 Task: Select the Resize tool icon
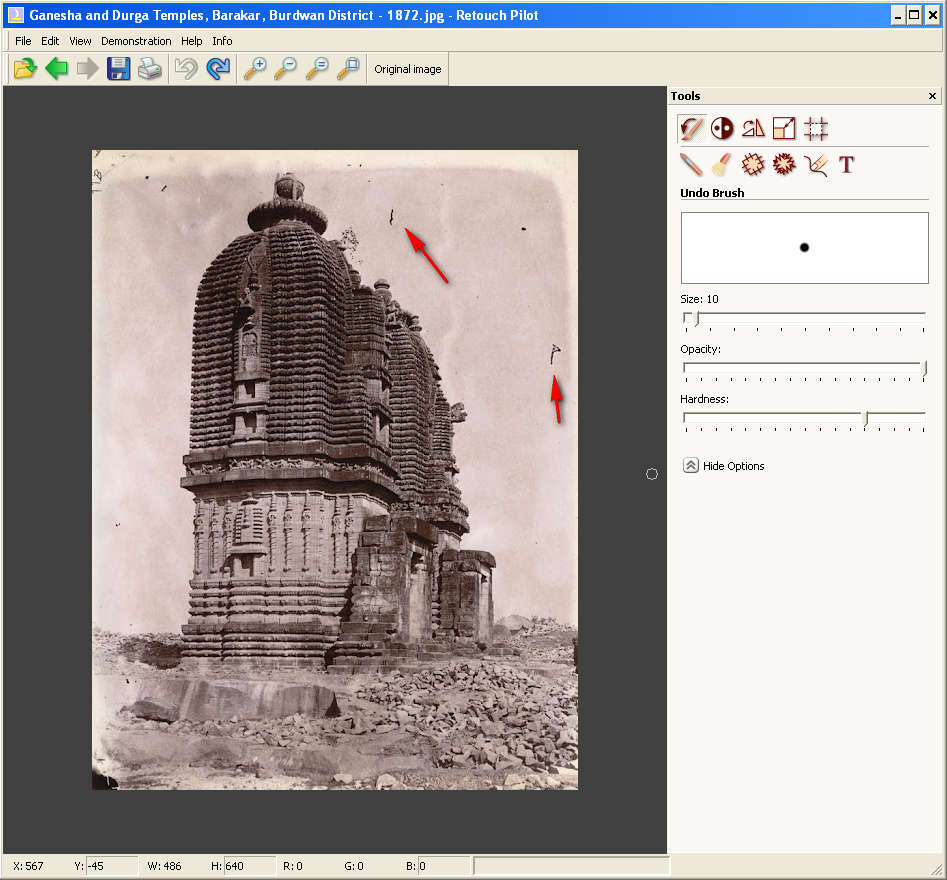[x=784, y=128]
